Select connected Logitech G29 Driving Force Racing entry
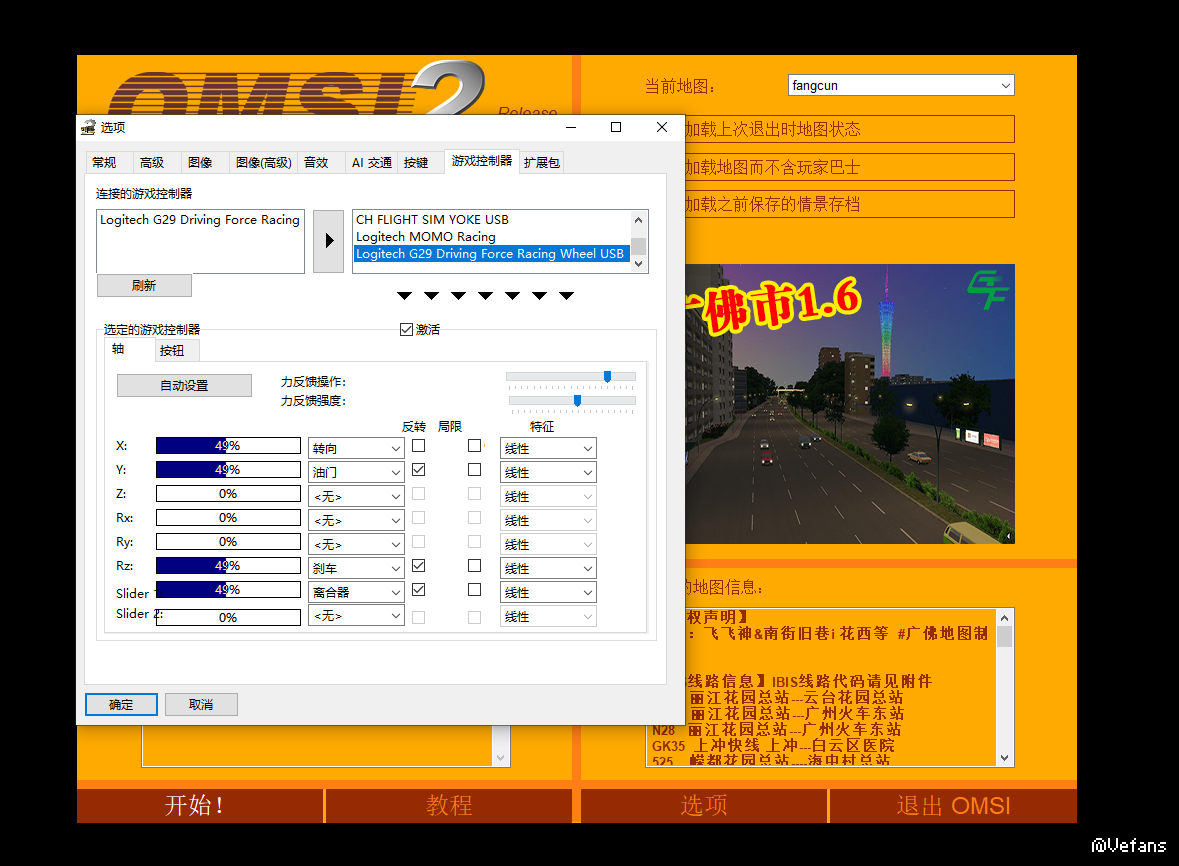This screenshot has height=866, width=1179. point(200,220)
